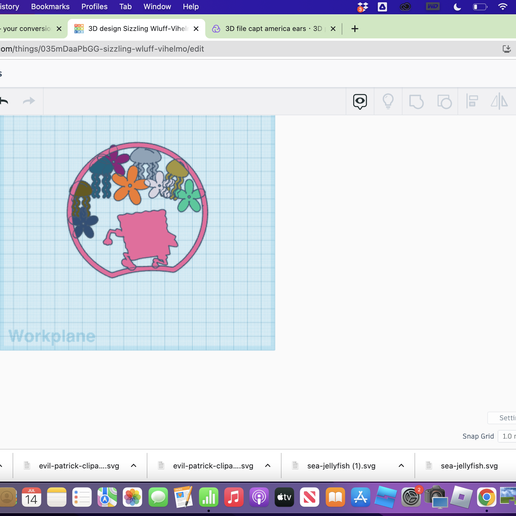Viewport: 516px width, 516px height.
Task: Open News app in dock
Action: click(310, 497)
